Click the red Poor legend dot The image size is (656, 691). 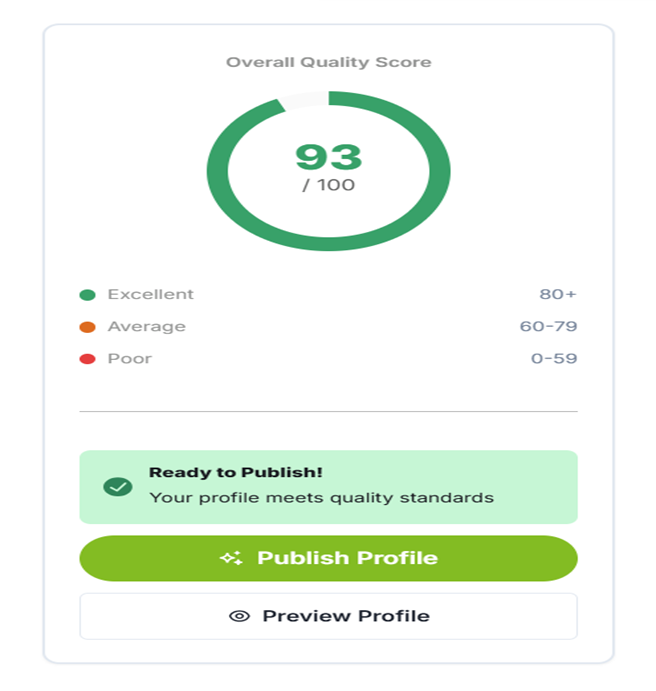(88, 359)
